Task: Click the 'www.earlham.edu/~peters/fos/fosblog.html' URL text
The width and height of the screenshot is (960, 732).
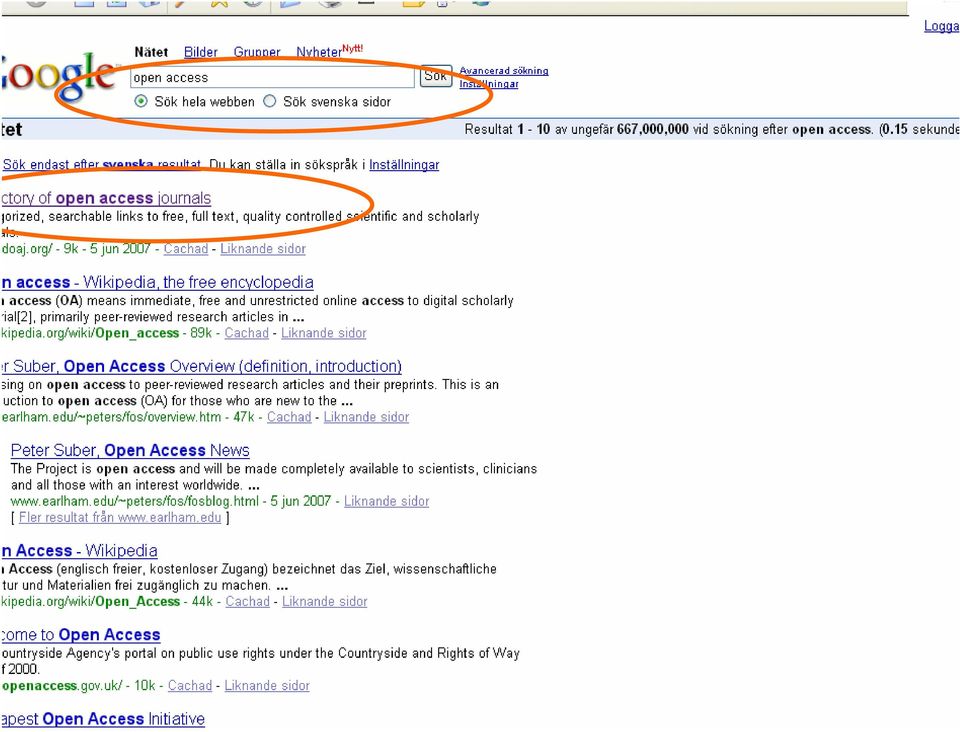Action: coord(135,501)
